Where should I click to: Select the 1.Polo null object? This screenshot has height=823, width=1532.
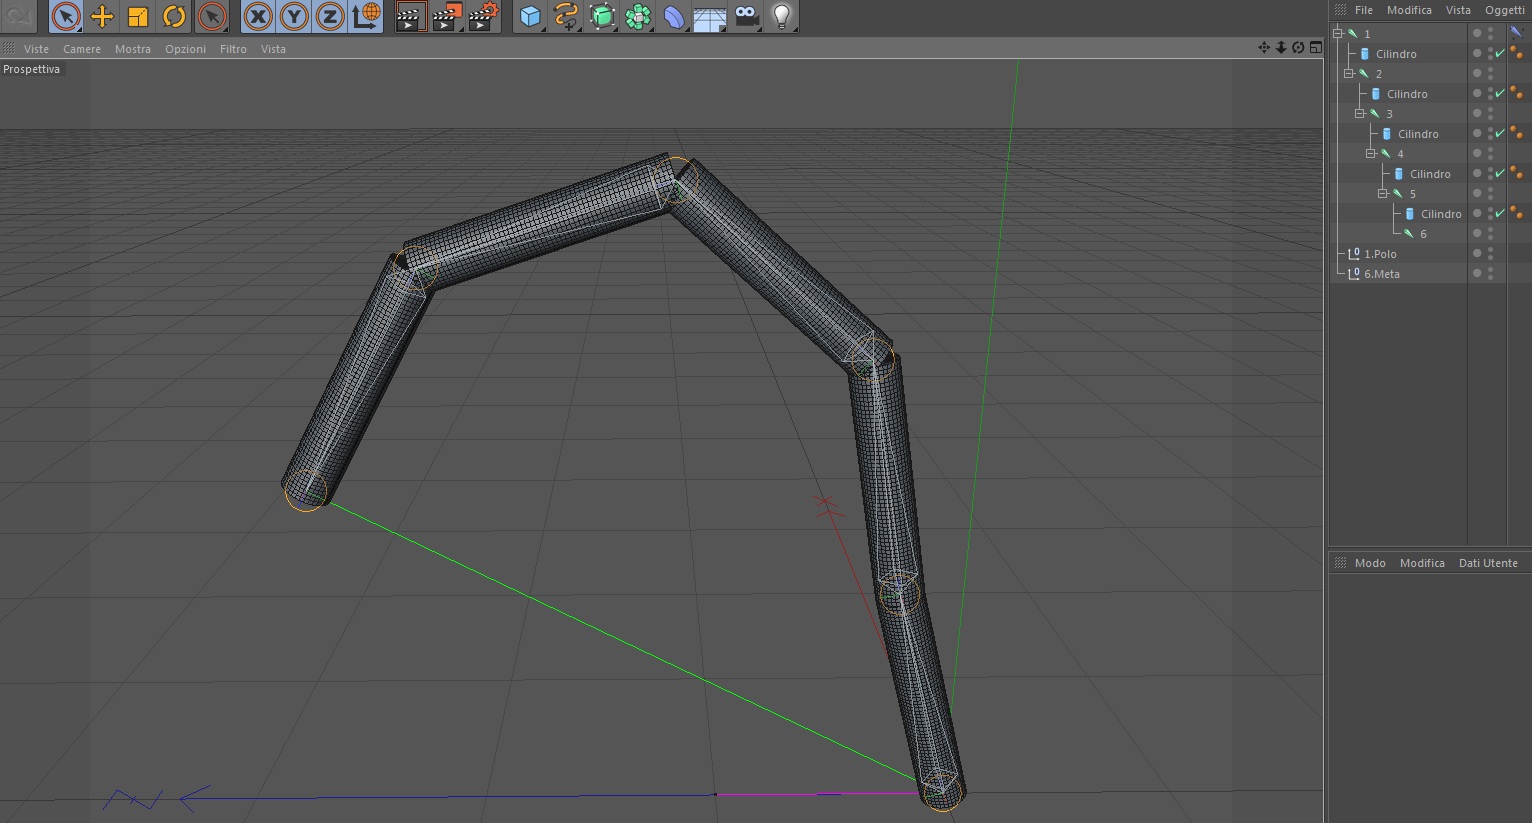click(x=1380, y=254)
